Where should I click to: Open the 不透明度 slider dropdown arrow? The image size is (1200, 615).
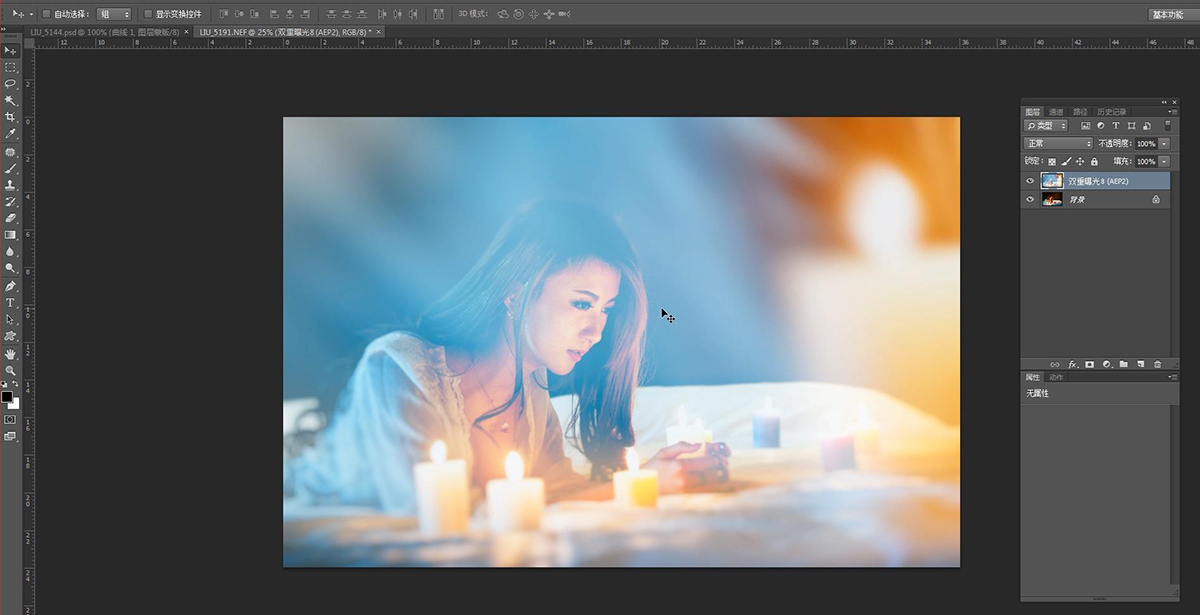click(1165, 144)
